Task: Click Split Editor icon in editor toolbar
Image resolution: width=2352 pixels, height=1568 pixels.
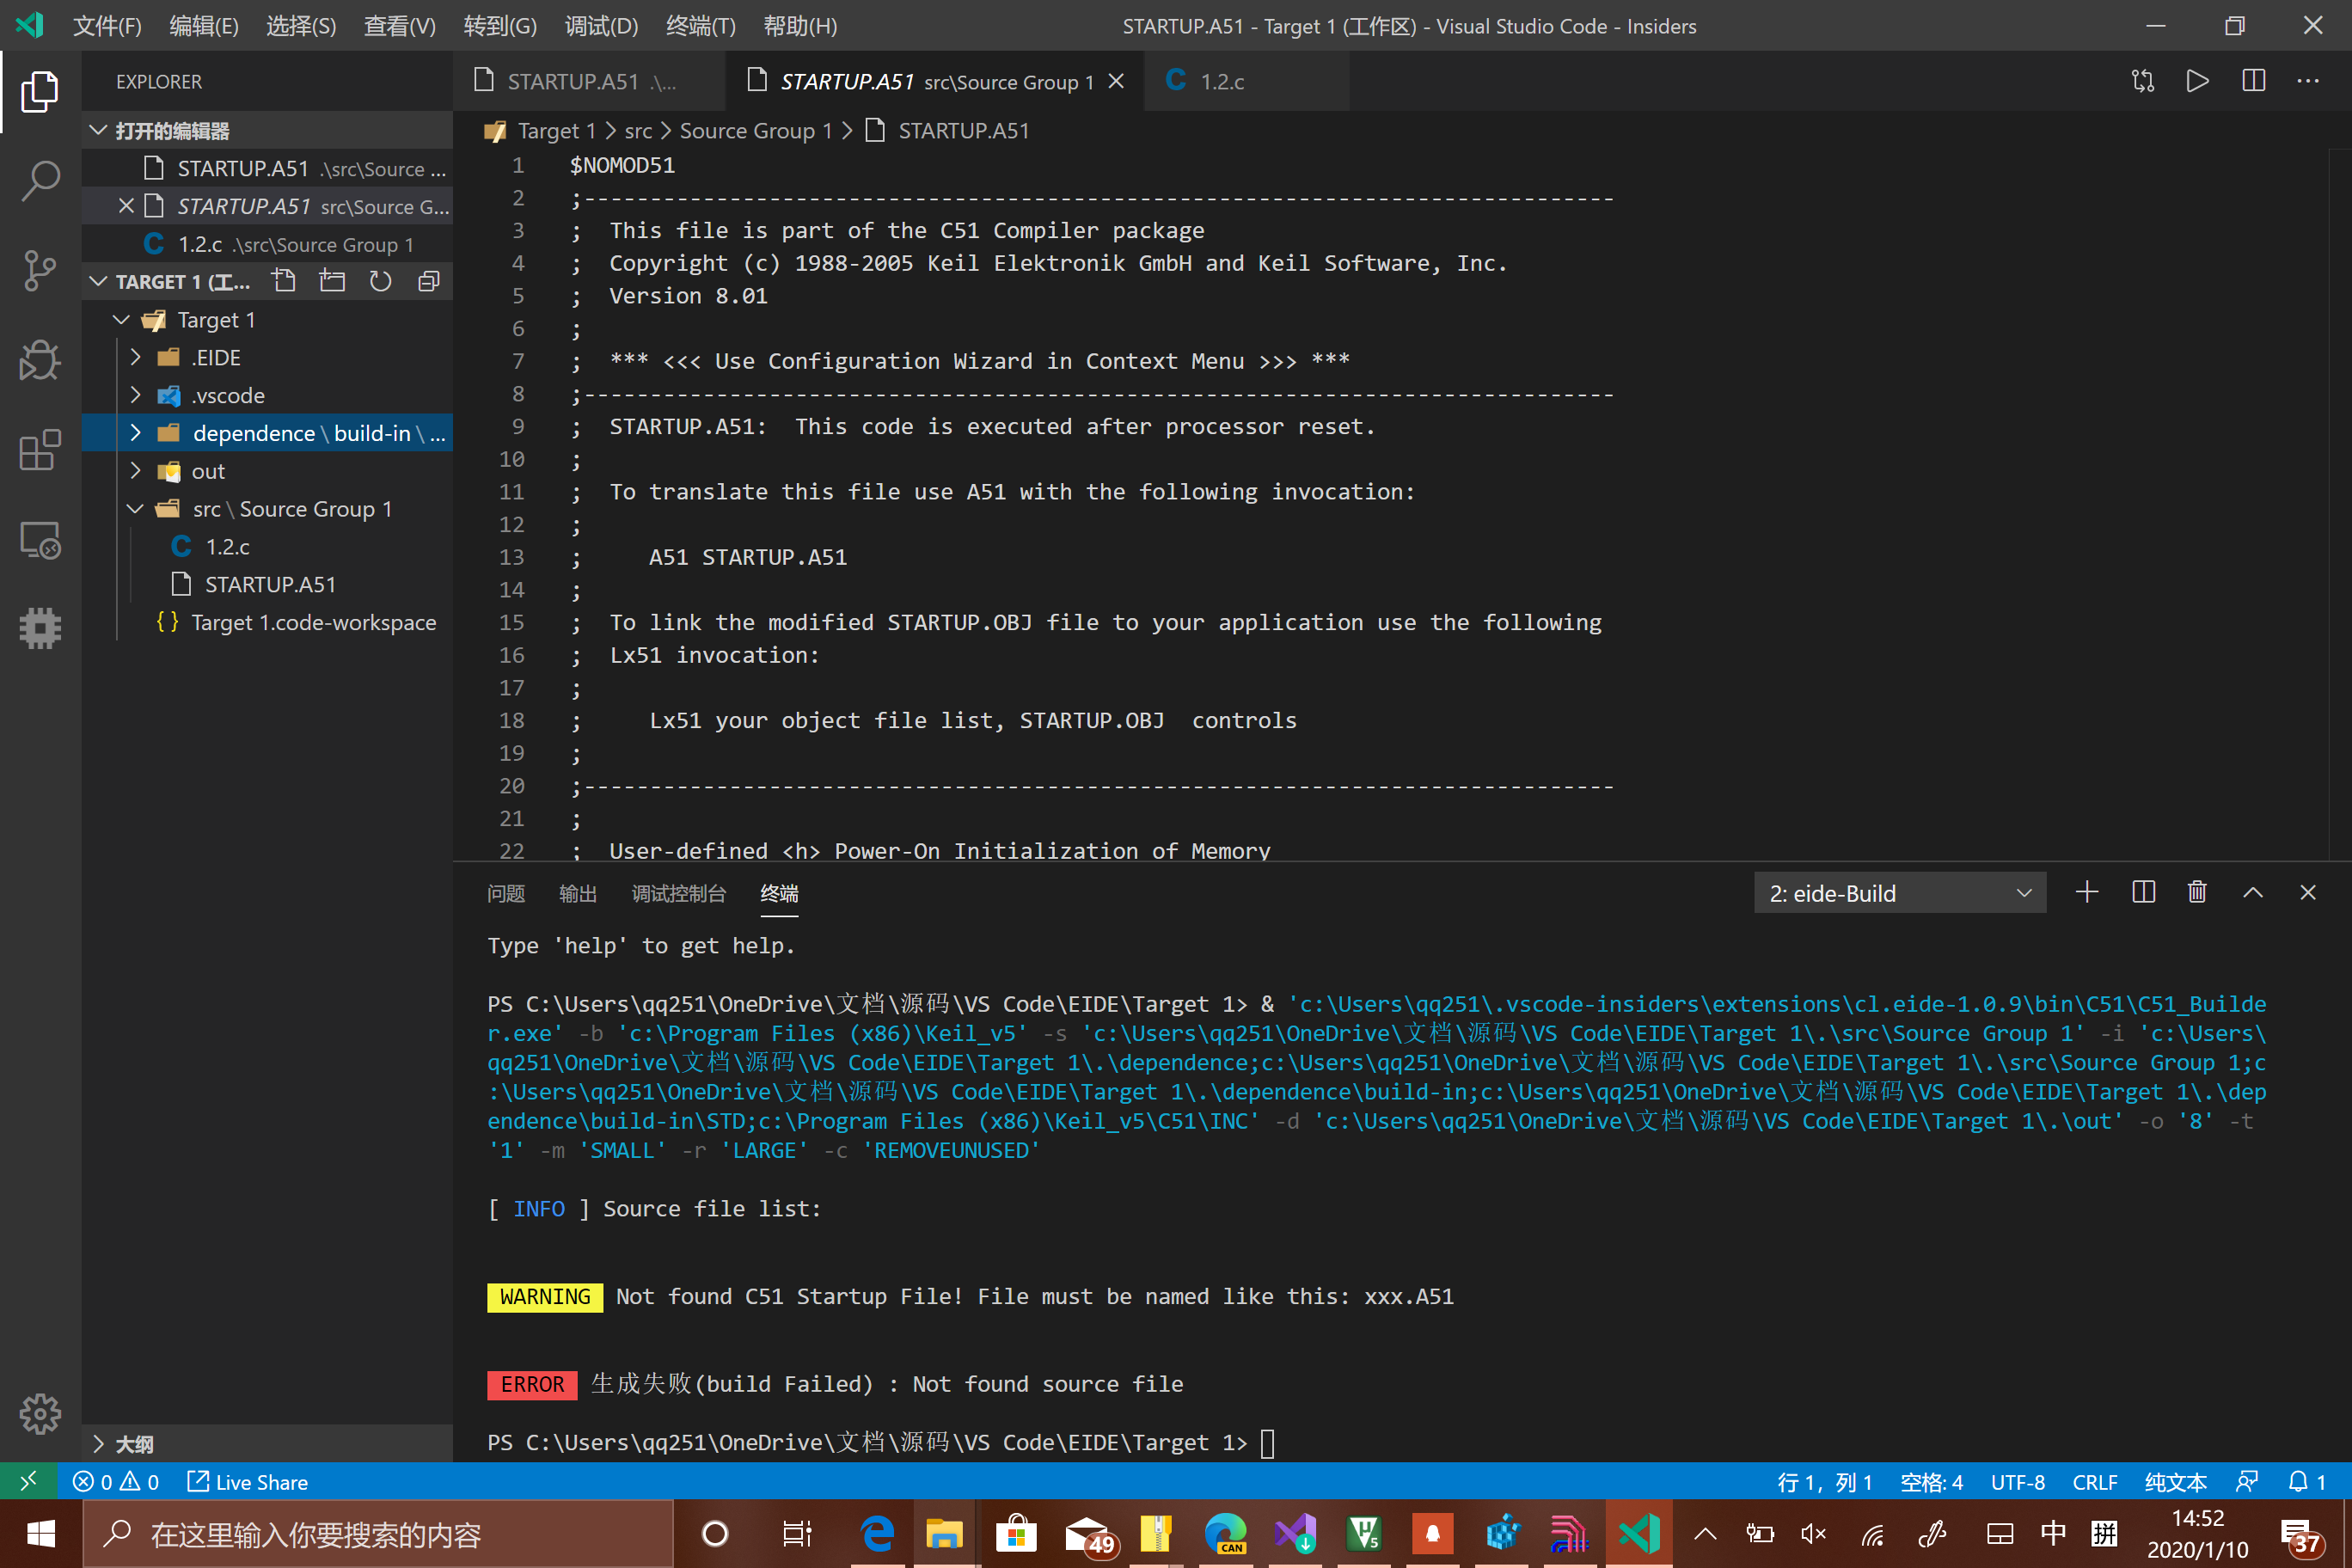Action: click(x=2253, y=81)
